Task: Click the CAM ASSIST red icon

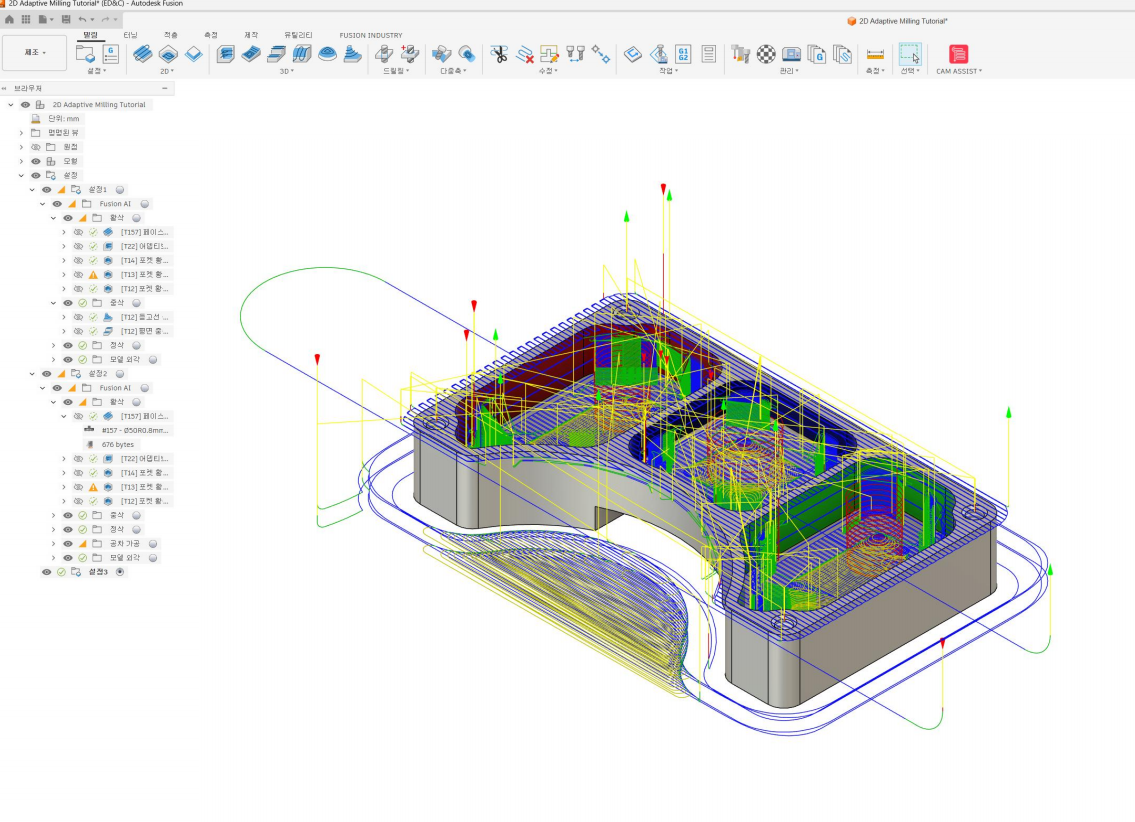Action: (x=958, y=54)
